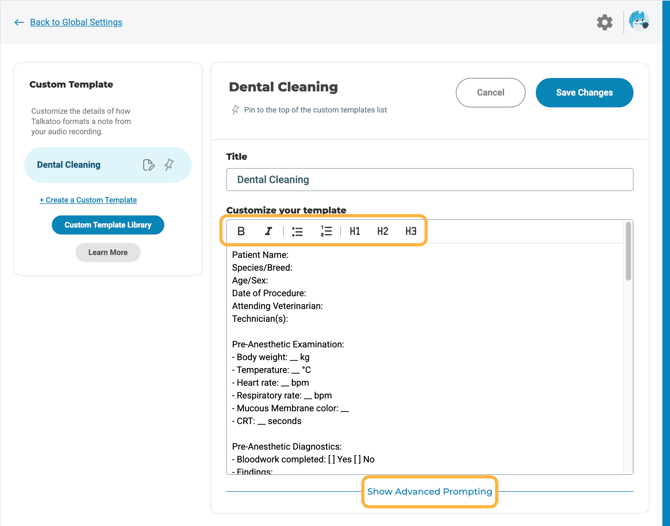670x526 pixels.
Task: Apply Heading 1 style
Action: (355, 231)
